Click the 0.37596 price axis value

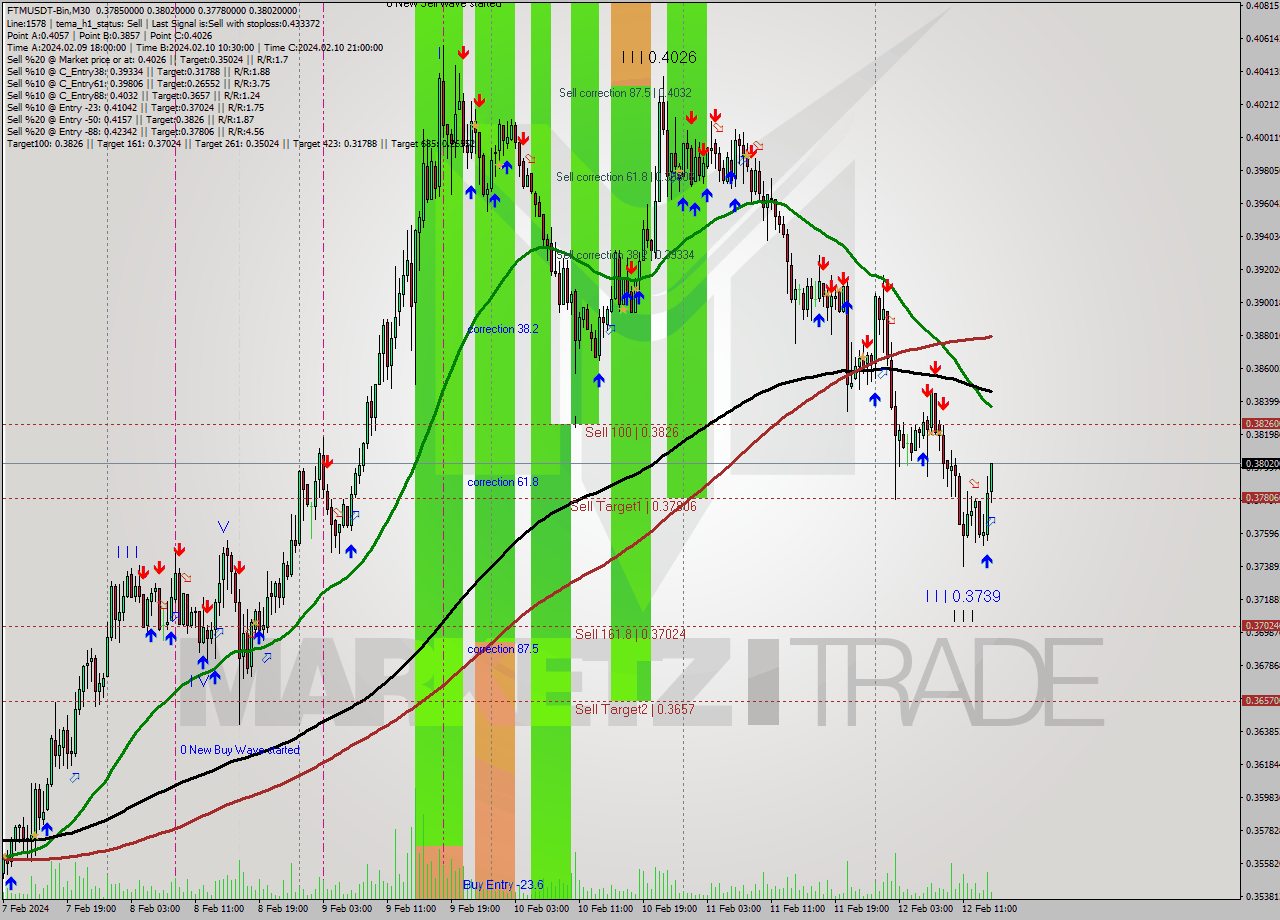(x=1262, y=533)
